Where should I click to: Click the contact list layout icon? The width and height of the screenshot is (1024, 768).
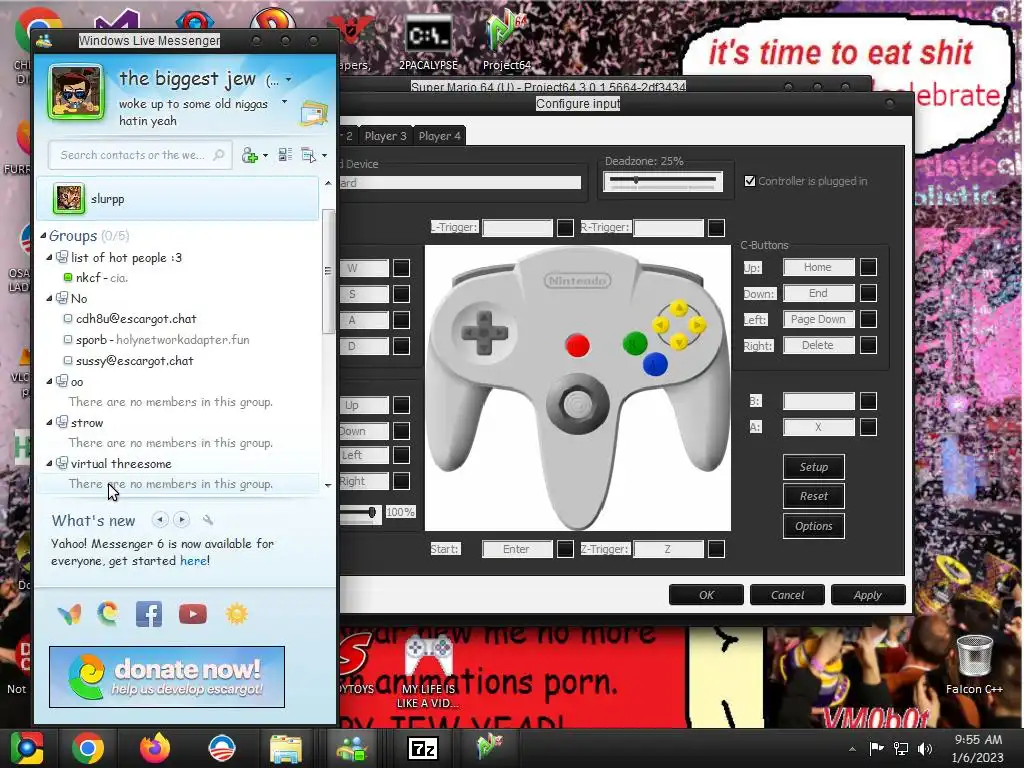(285, 155)
